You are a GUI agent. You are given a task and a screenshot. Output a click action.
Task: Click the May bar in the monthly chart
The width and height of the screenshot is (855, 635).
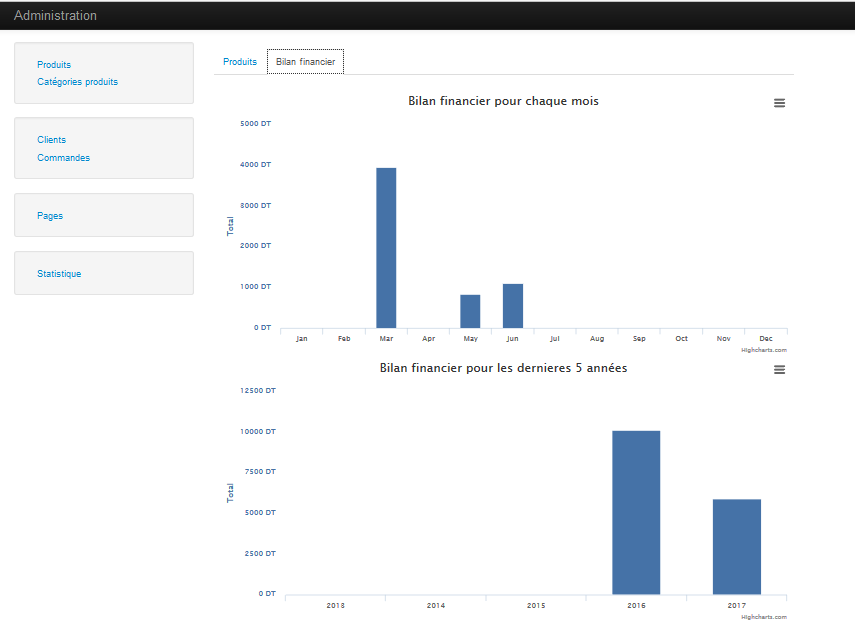pos(470,310)
